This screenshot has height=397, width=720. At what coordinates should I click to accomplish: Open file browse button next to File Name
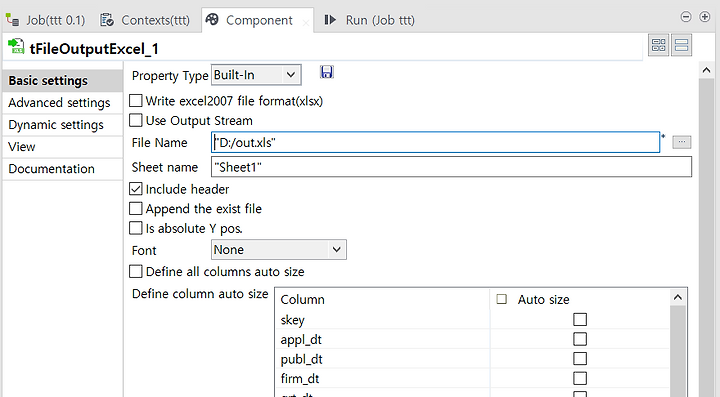coord(681,142)
